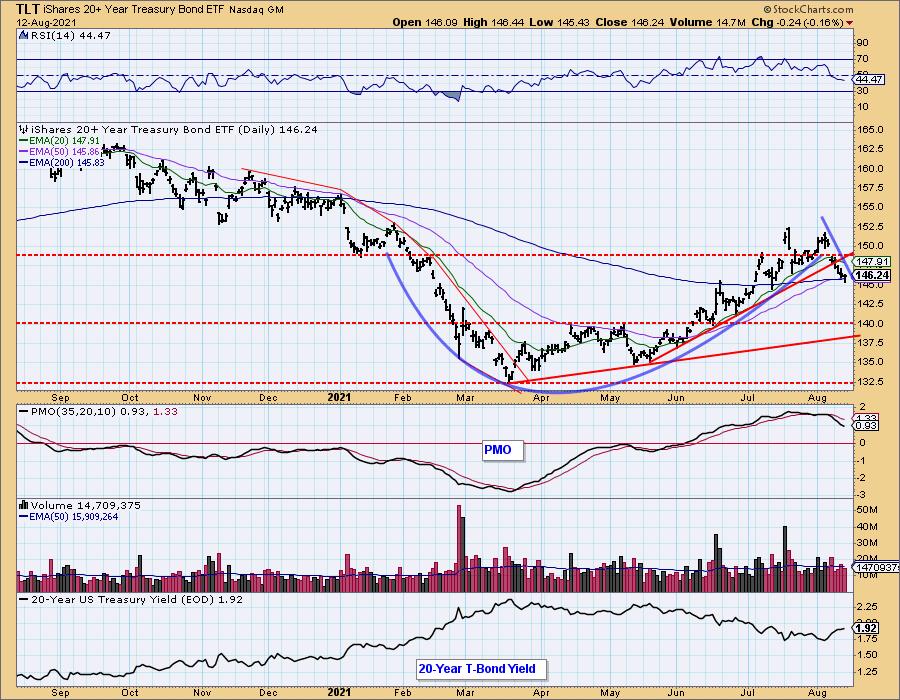This screenshot has width=900, height=700.
Task: Select the 165.0 price axis label
Action: point(871,130)
